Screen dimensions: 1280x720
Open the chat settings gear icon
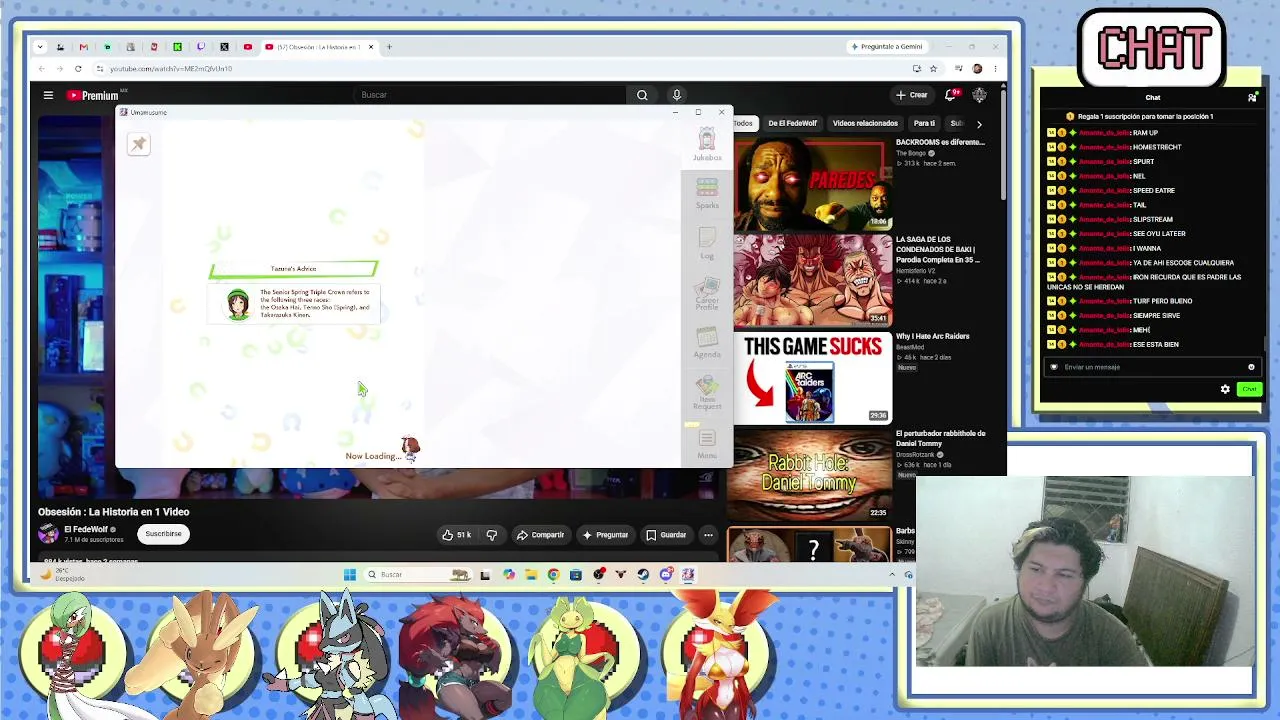click(1225, 389)
